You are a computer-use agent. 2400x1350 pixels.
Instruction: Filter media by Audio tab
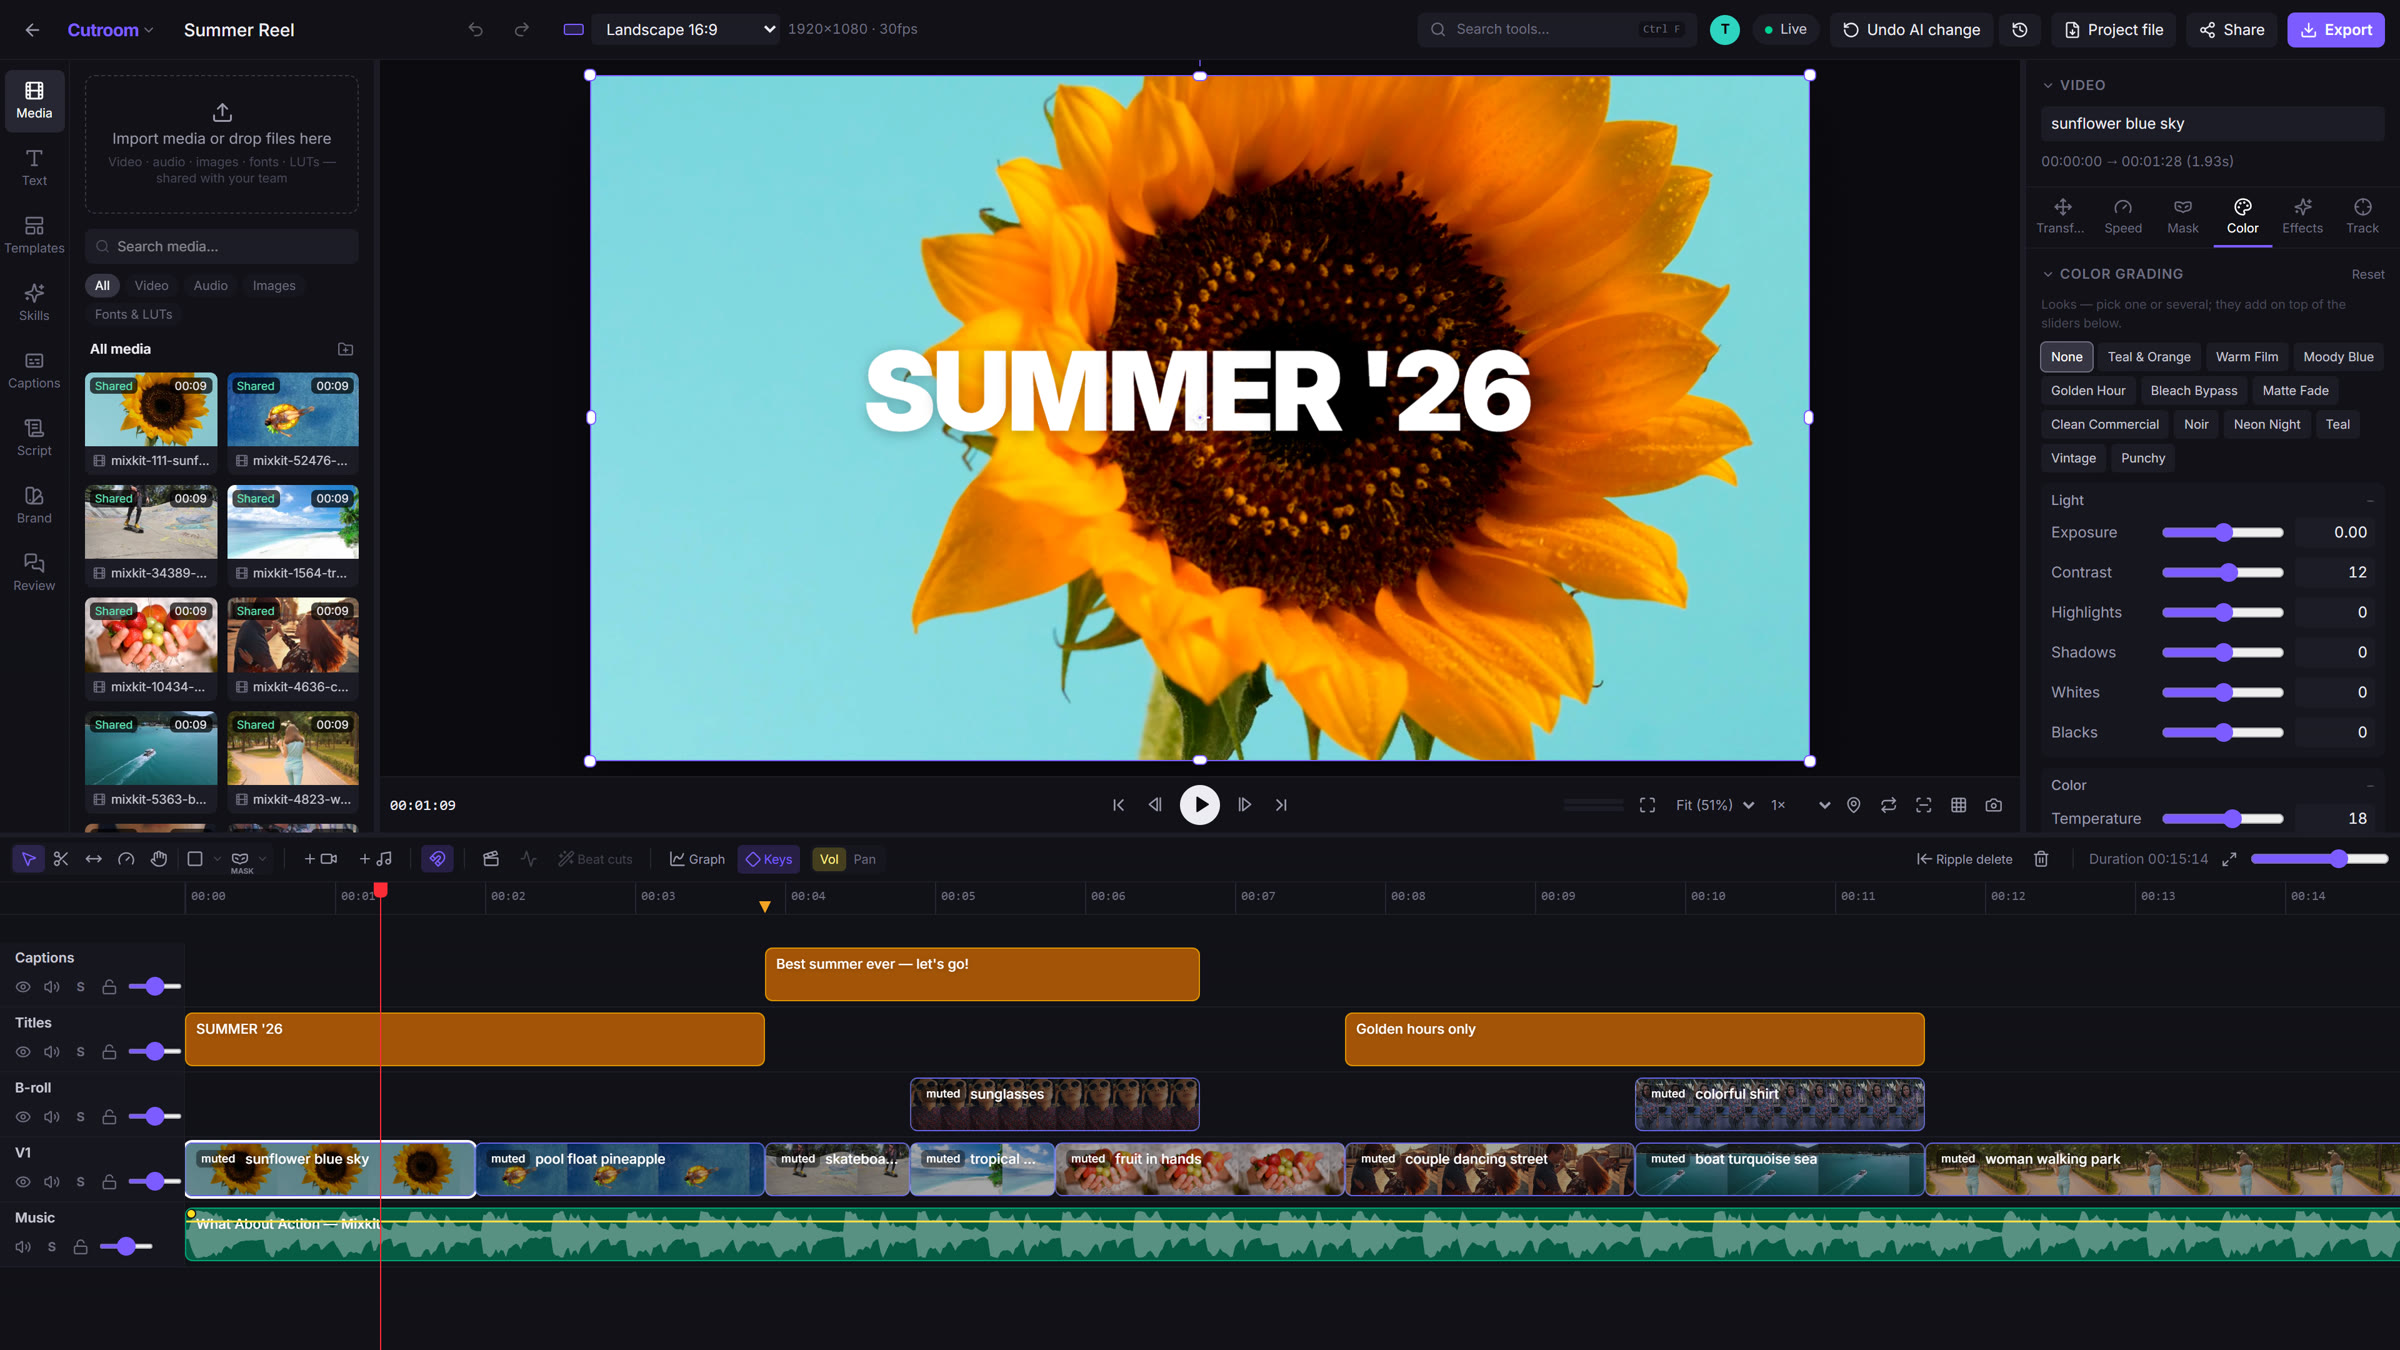(210, 286)
